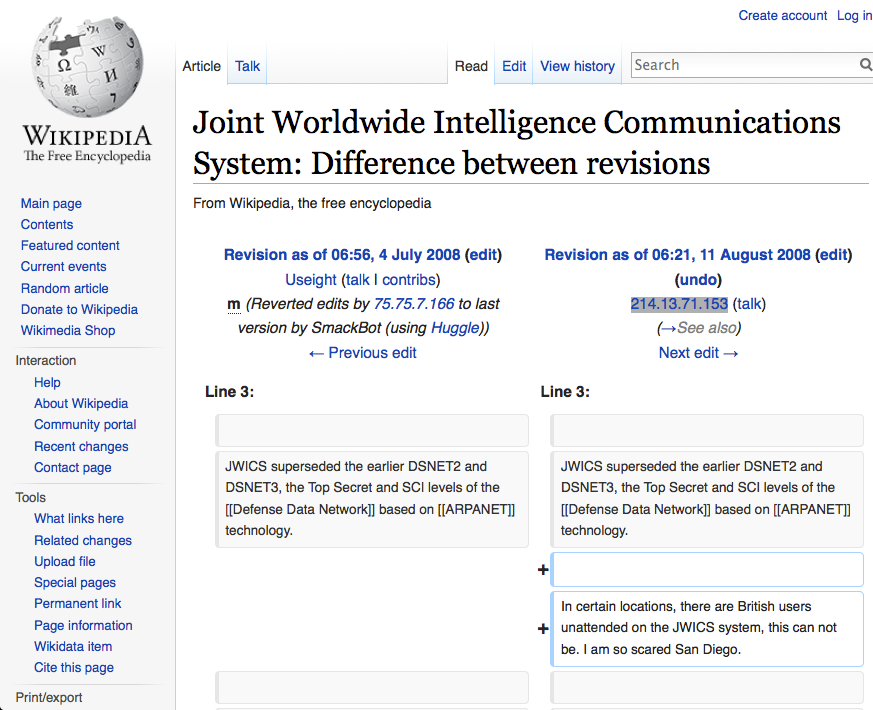Click the search magnifier icon
Viewport: 873px width, 710px height.
click(865, 65)
